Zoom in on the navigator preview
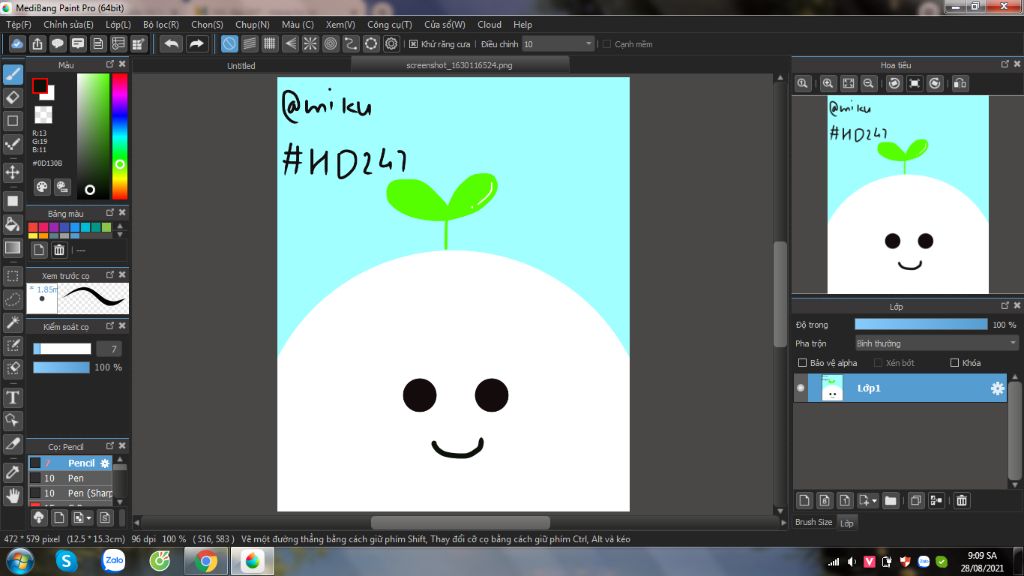The image size is (1024, 576). point(827,84)
